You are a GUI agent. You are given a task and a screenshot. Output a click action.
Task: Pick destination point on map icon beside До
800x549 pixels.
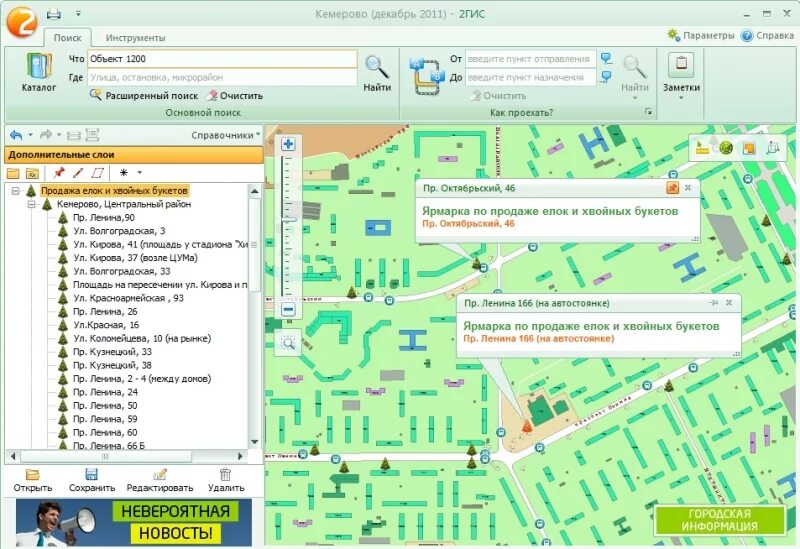pos(606,77)
